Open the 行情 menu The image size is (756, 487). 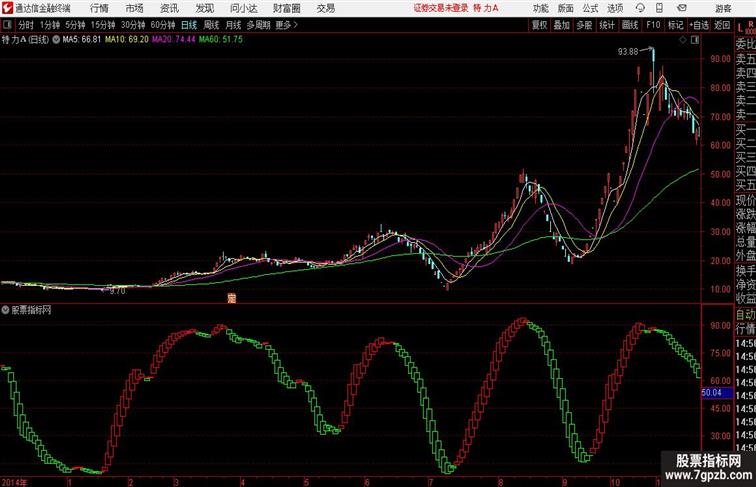(99, 8)
